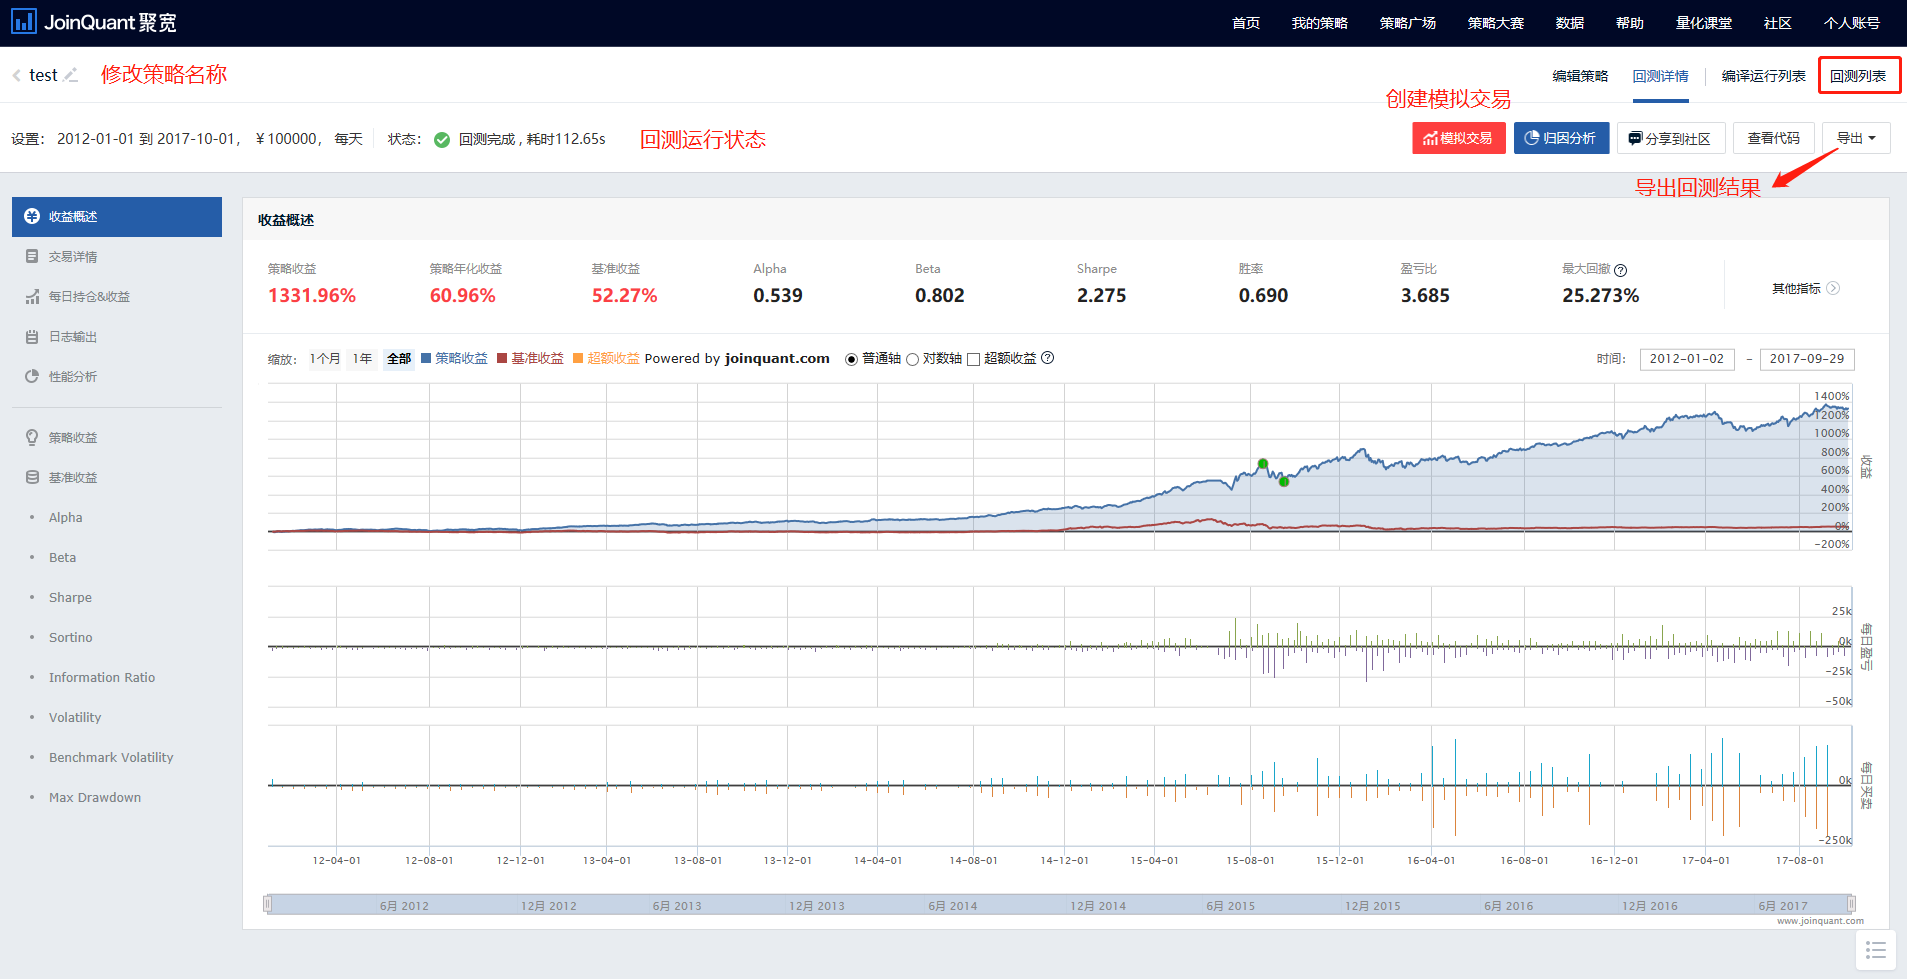Click the pencil icon to rename strategy
1907x979 pixels.
(x=70, y=75)
